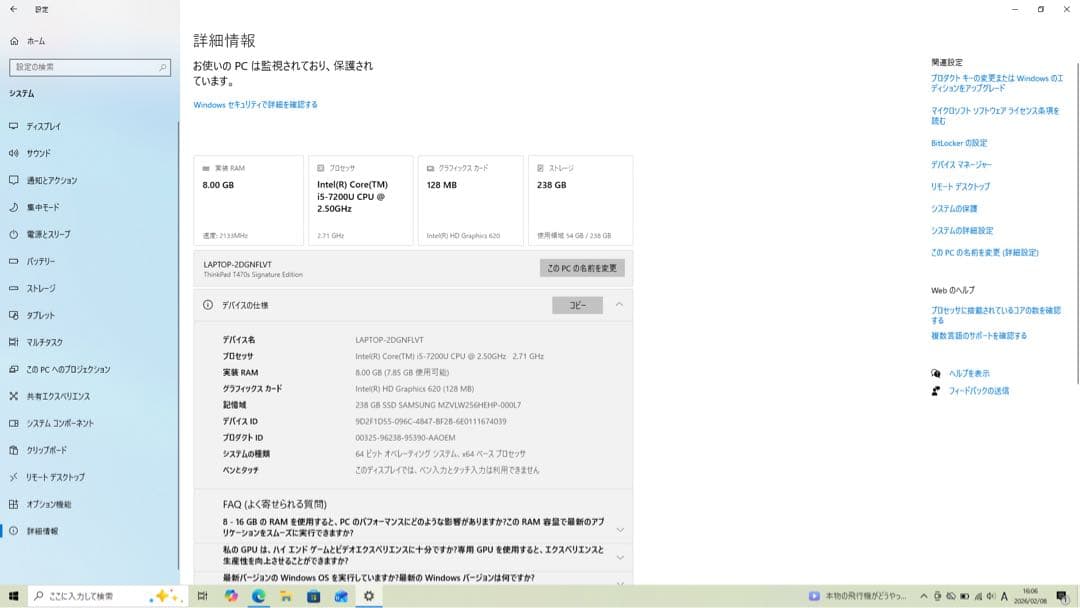This screenshot has height=608, width=1080.
Task: Open the Windows Start menu
Action: tap(14, 597)
